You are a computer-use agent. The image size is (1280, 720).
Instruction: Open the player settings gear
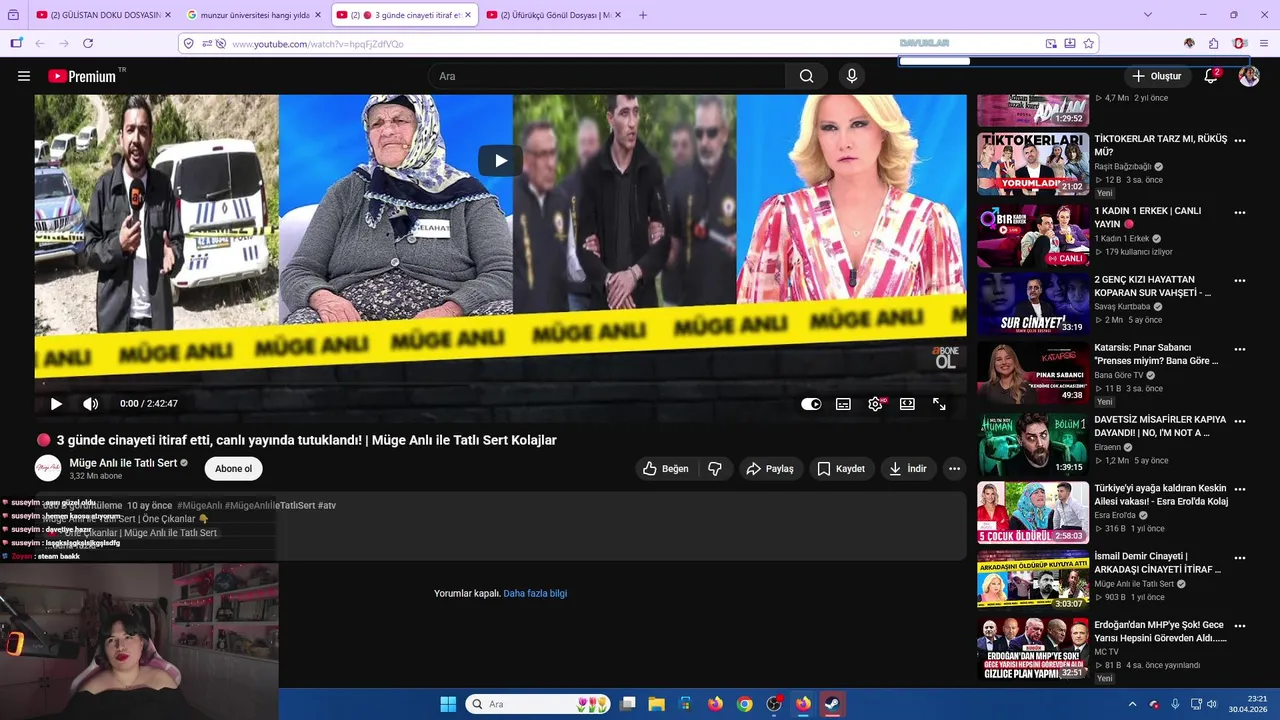click(876, 404)
